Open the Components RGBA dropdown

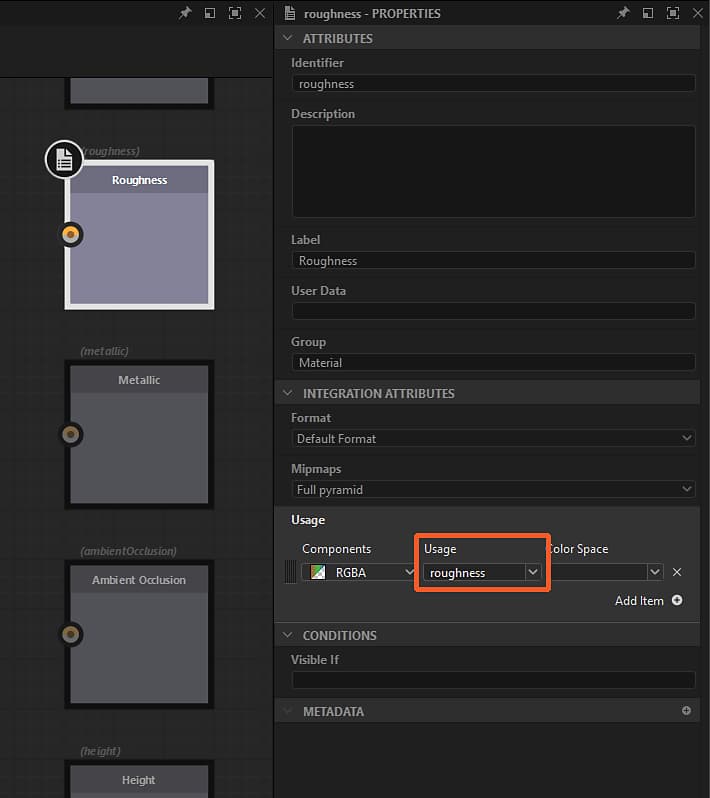point(358,572)
